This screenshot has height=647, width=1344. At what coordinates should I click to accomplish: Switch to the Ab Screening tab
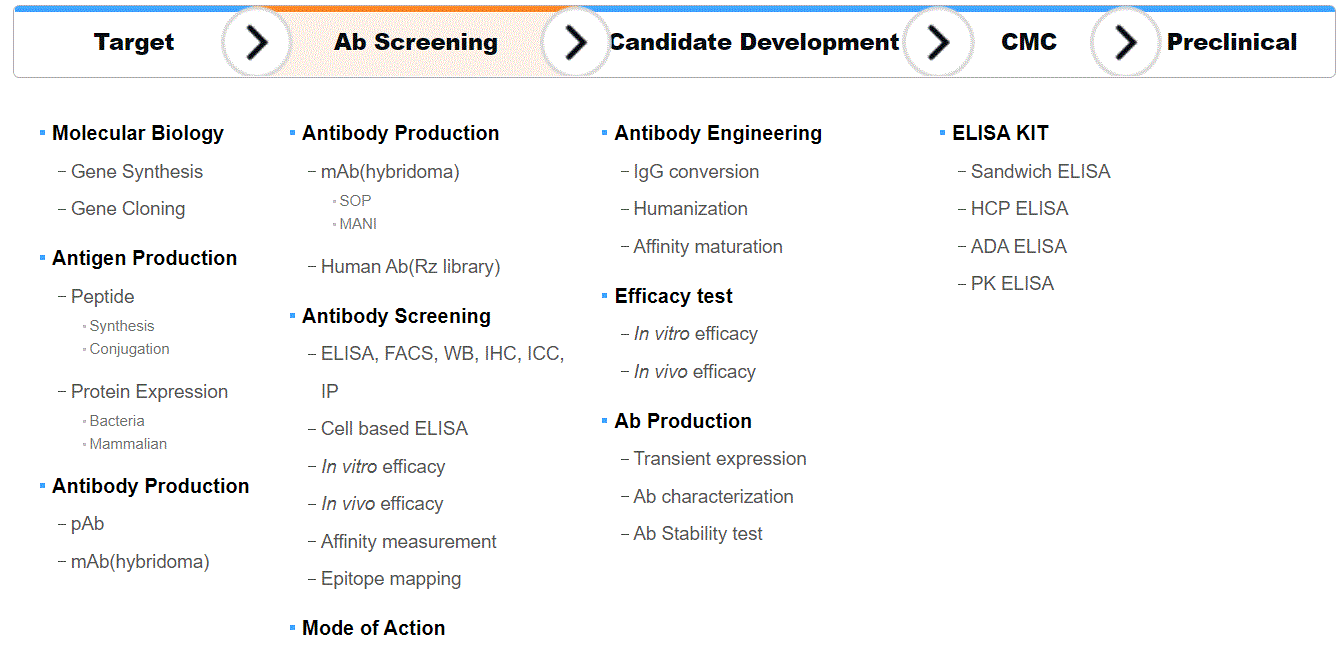416,42
